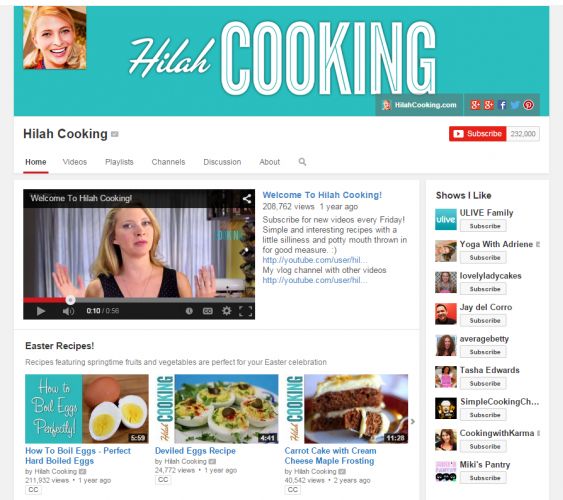Mute the video with speaker icon
Viewport: 563px width, 500px height.
pos(68,311)
